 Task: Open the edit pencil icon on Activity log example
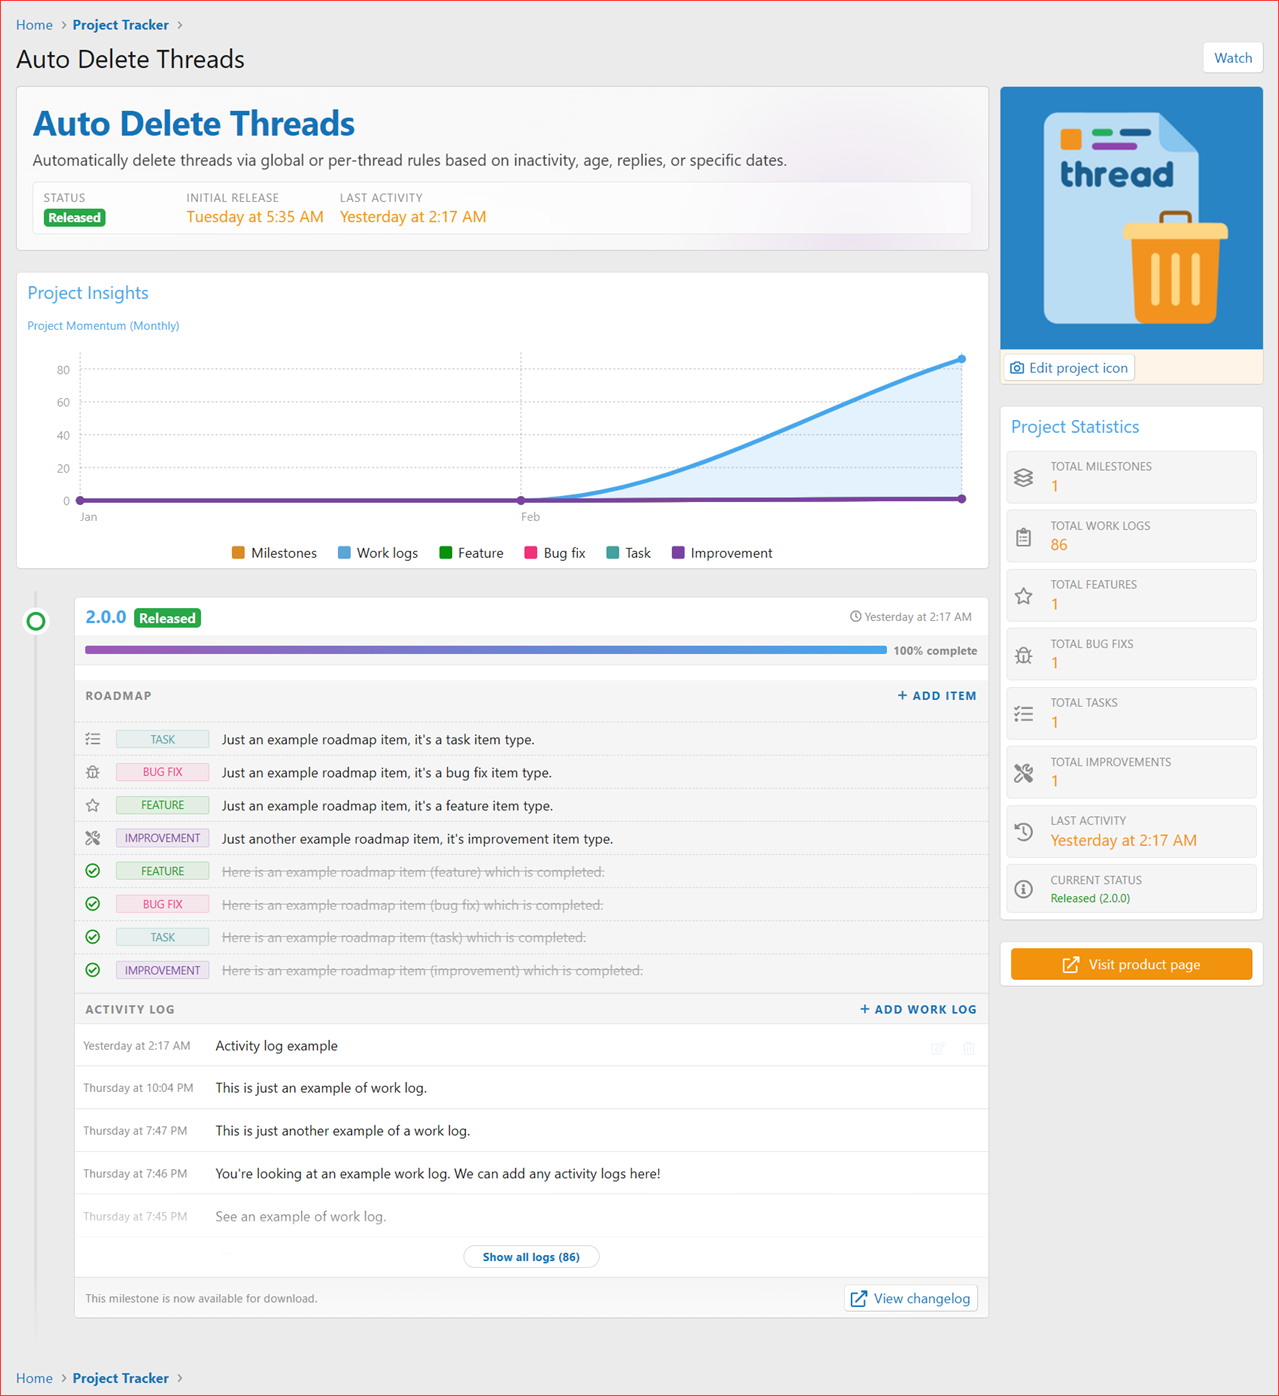[x=937, y=1047]
